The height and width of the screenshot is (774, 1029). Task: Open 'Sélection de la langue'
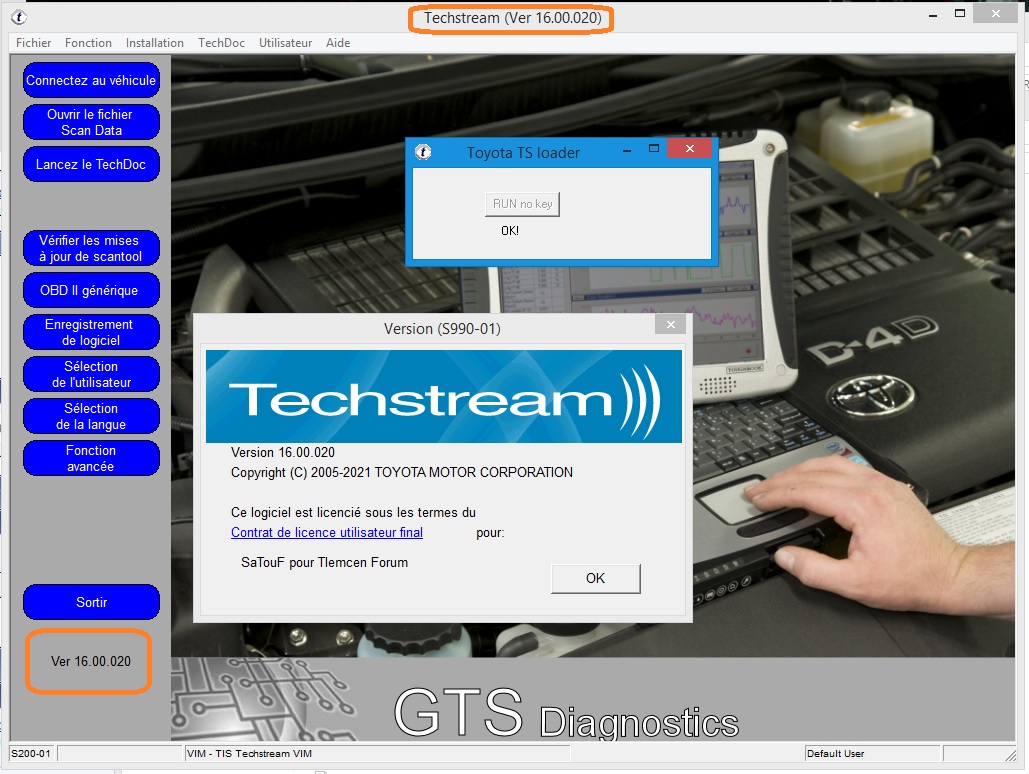tap(91, 416)
